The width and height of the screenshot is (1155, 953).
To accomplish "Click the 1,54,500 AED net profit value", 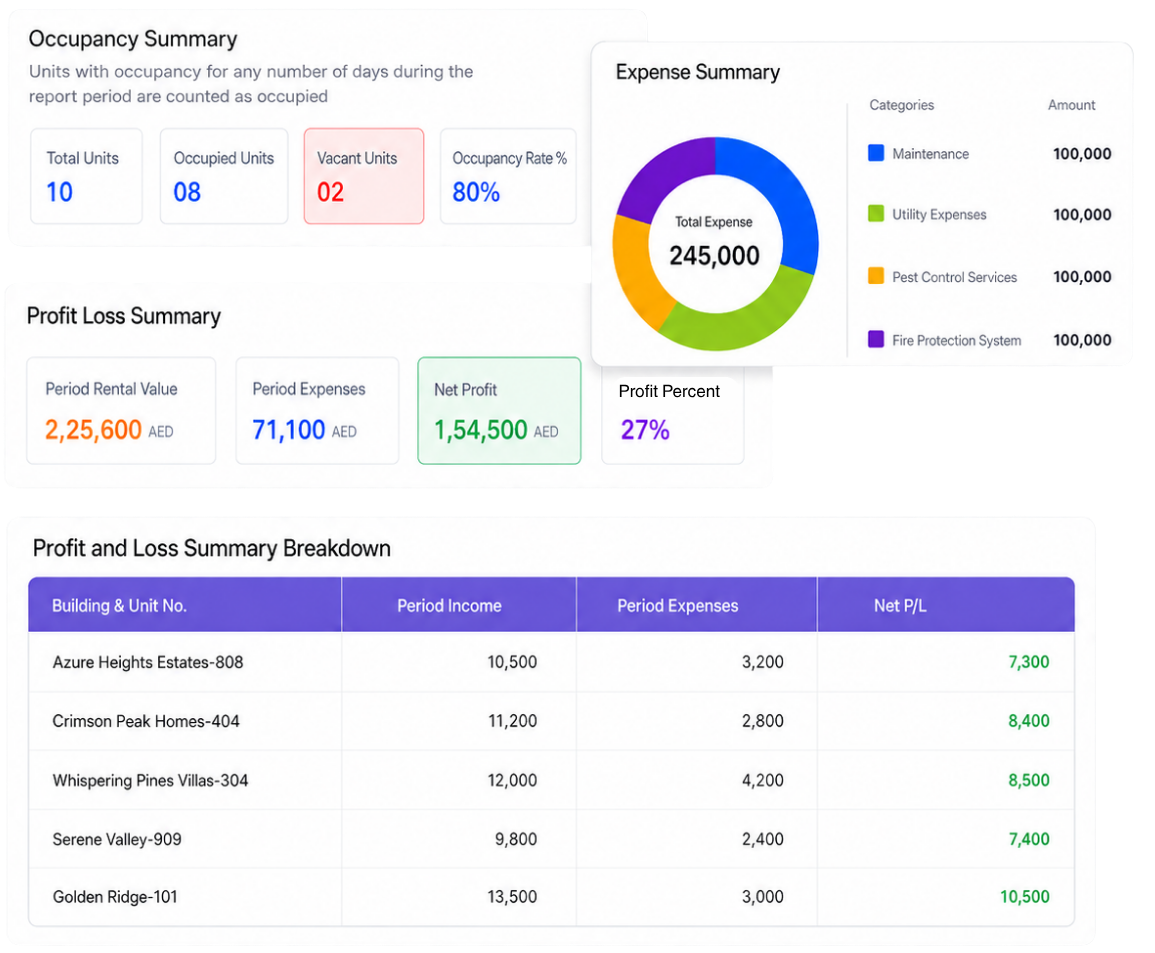I will 496,430.
